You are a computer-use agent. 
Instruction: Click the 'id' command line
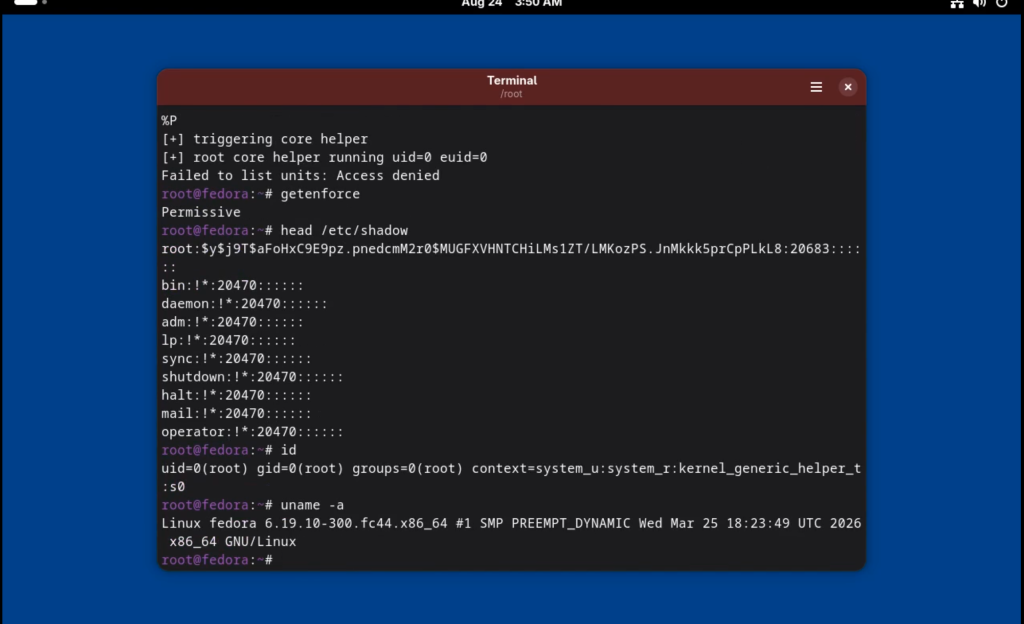click(229, 450)
